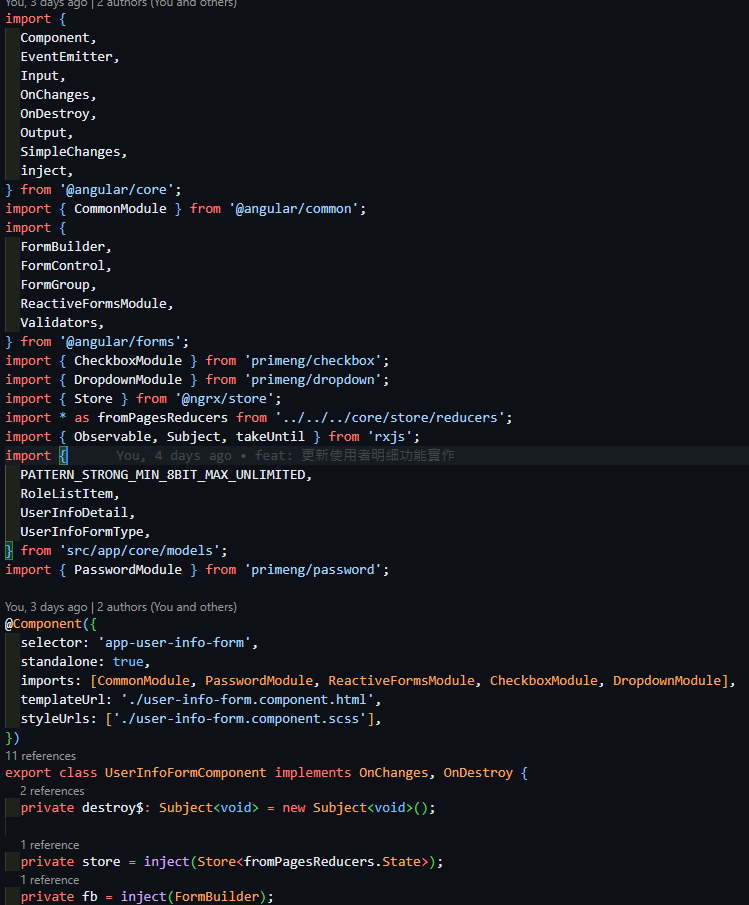Click the 'rxjs' module string

pos(390,436)
